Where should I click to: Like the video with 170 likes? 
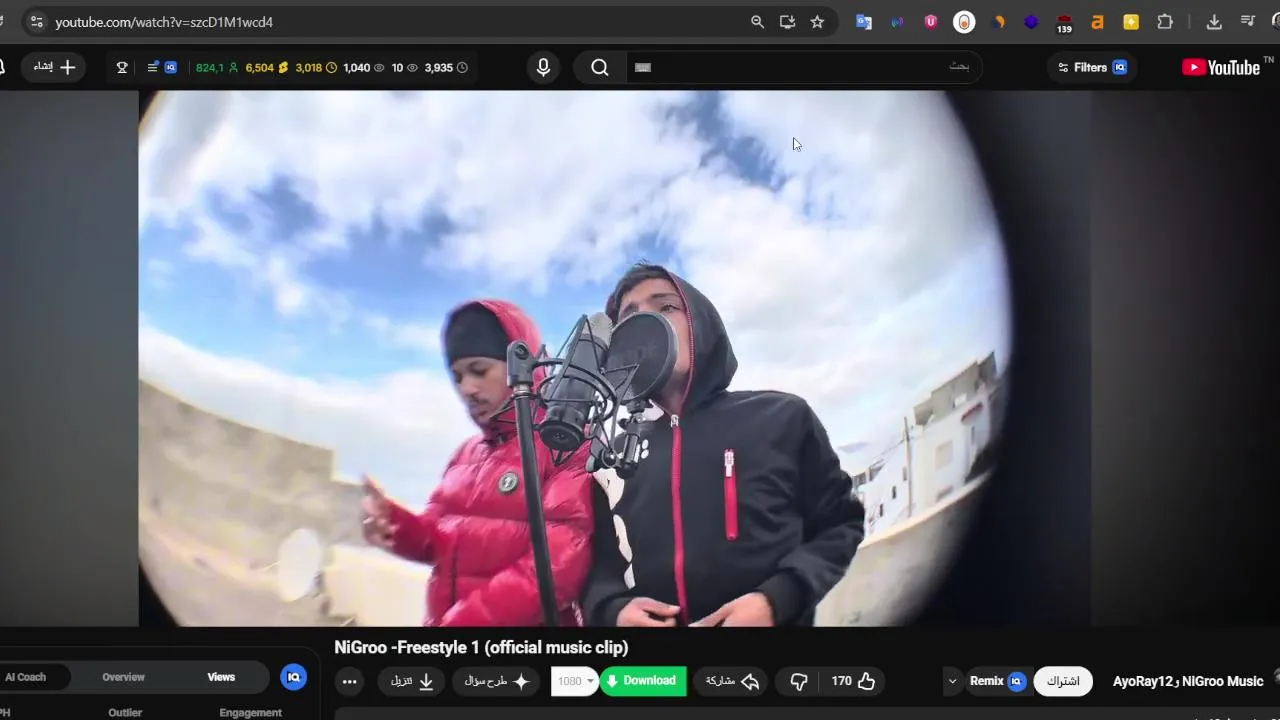[853, 681]
